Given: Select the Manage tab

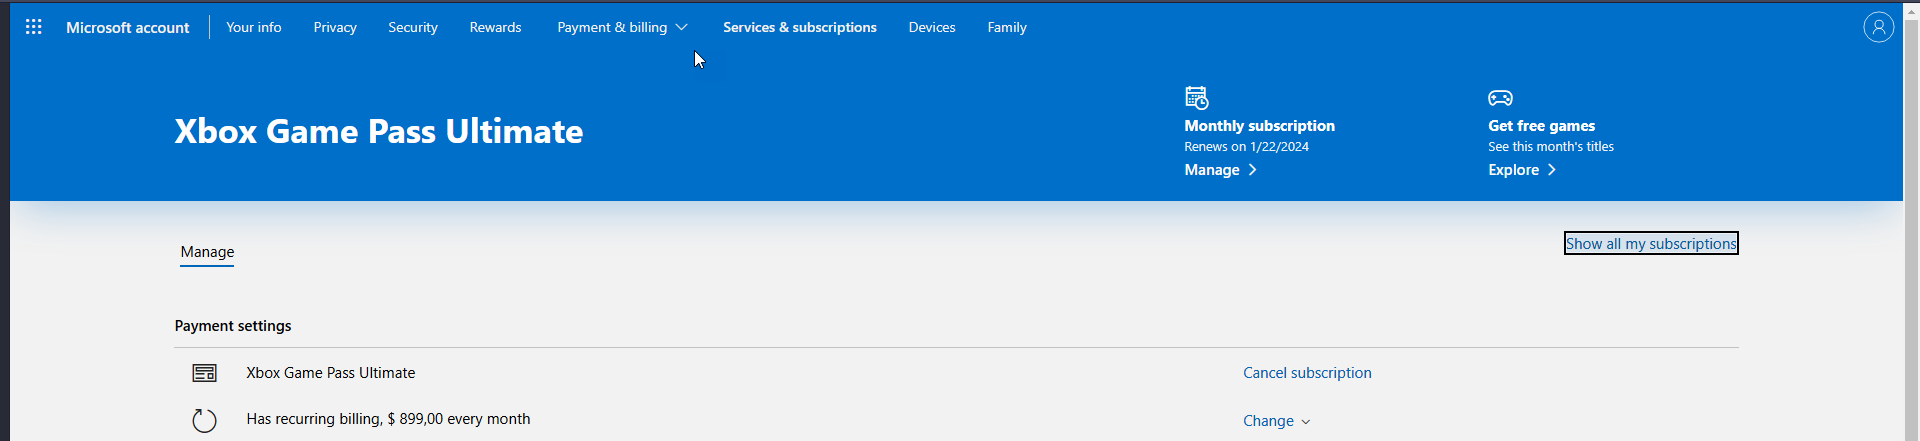Looking at the screenshot, I should 207,252.
